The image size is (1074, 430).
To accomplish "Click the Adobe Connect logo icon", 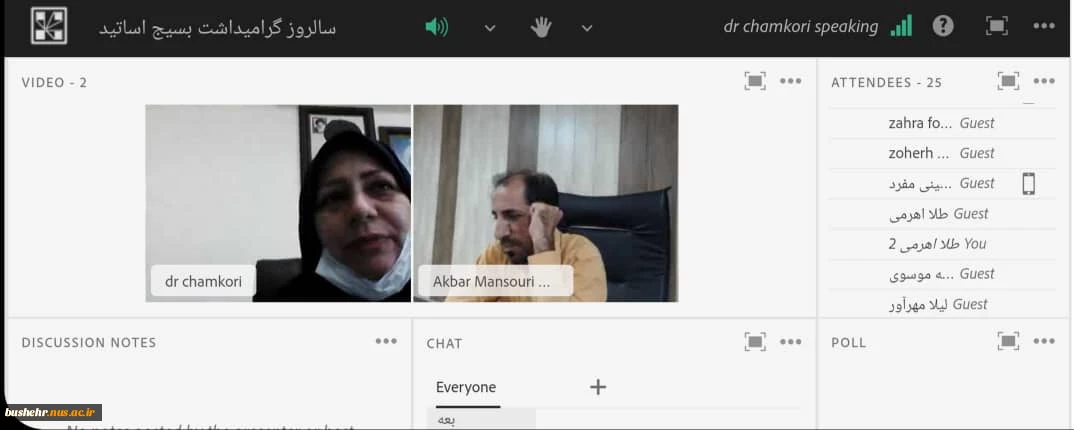I will coord(49,26).
